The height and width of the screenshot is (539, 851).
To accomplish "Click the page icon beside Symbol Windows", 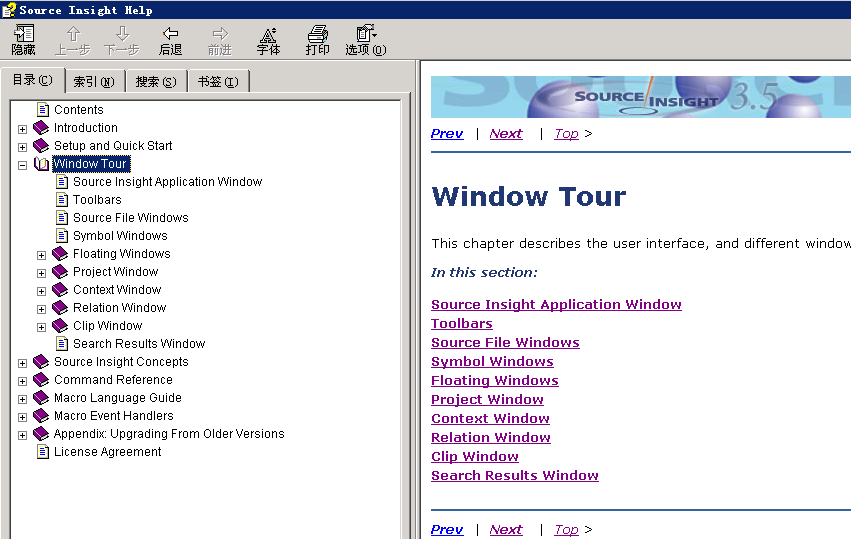I will 62,236.
